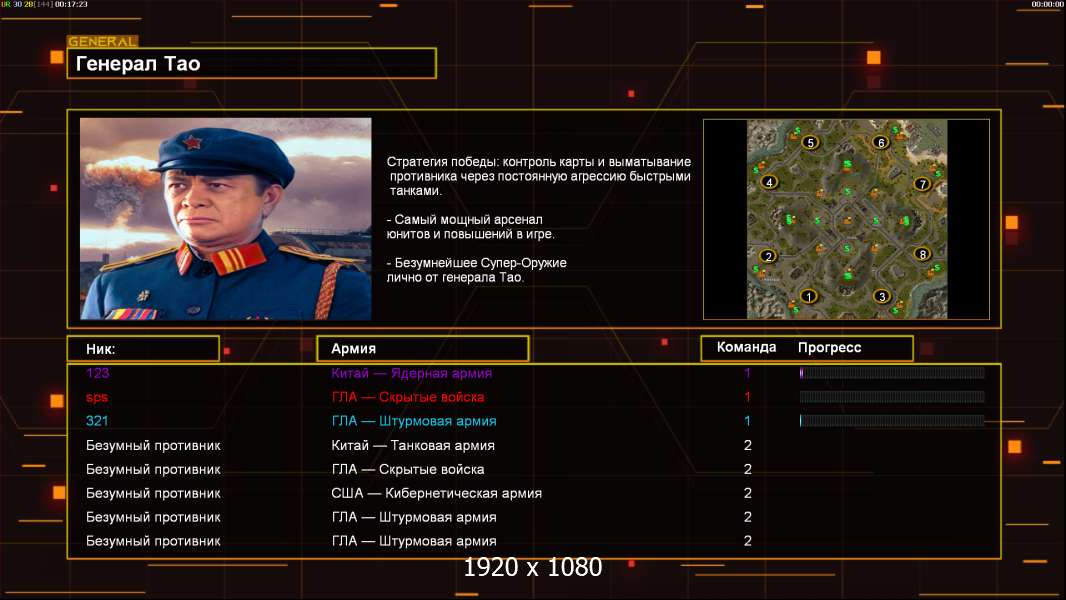Click 'Китай — Танковая армия' army text

tap(413, 445)
